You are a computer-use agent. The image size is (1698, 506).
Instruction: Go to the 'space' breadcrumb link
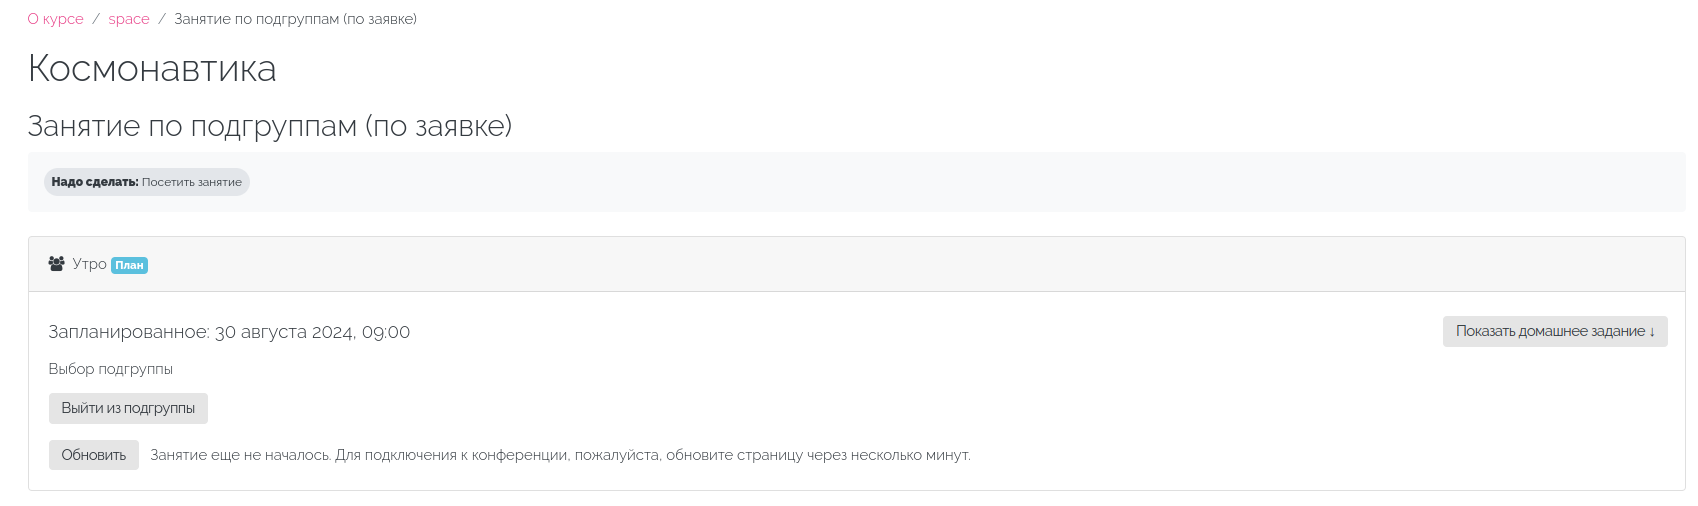[x=129, y=19]
